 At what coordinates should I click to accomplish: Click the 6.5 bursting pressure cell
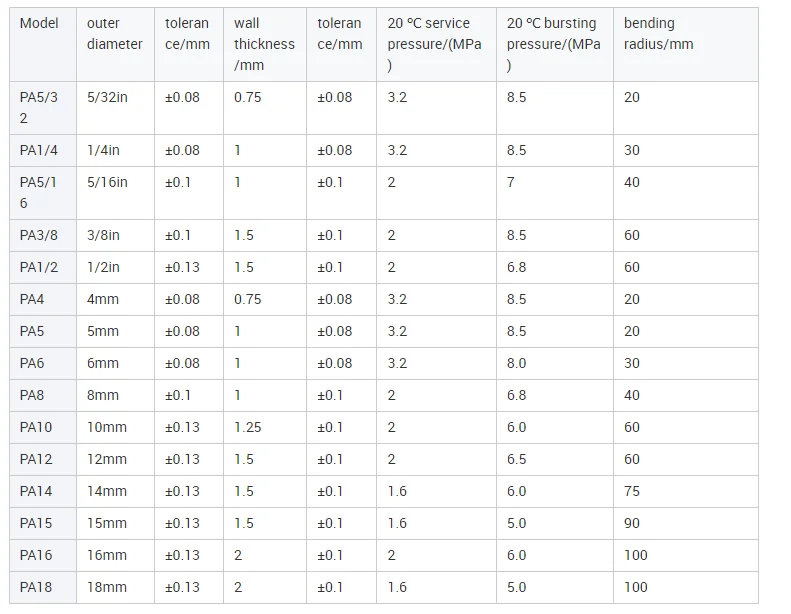[x=516, y=459]
